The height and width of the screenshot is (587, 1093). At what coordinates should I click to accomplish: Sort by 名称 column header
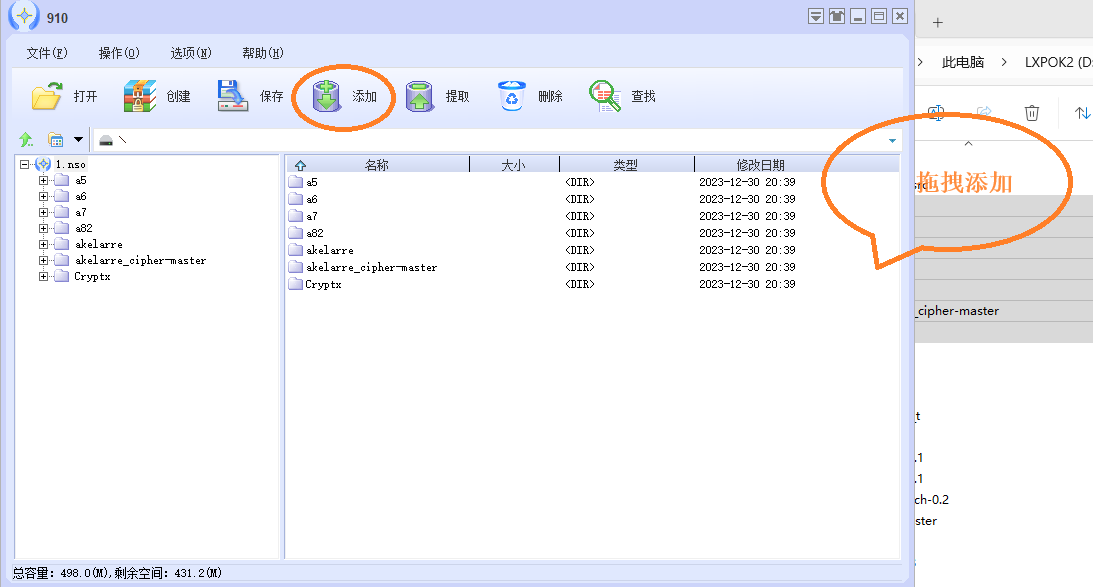pos(376,165)
